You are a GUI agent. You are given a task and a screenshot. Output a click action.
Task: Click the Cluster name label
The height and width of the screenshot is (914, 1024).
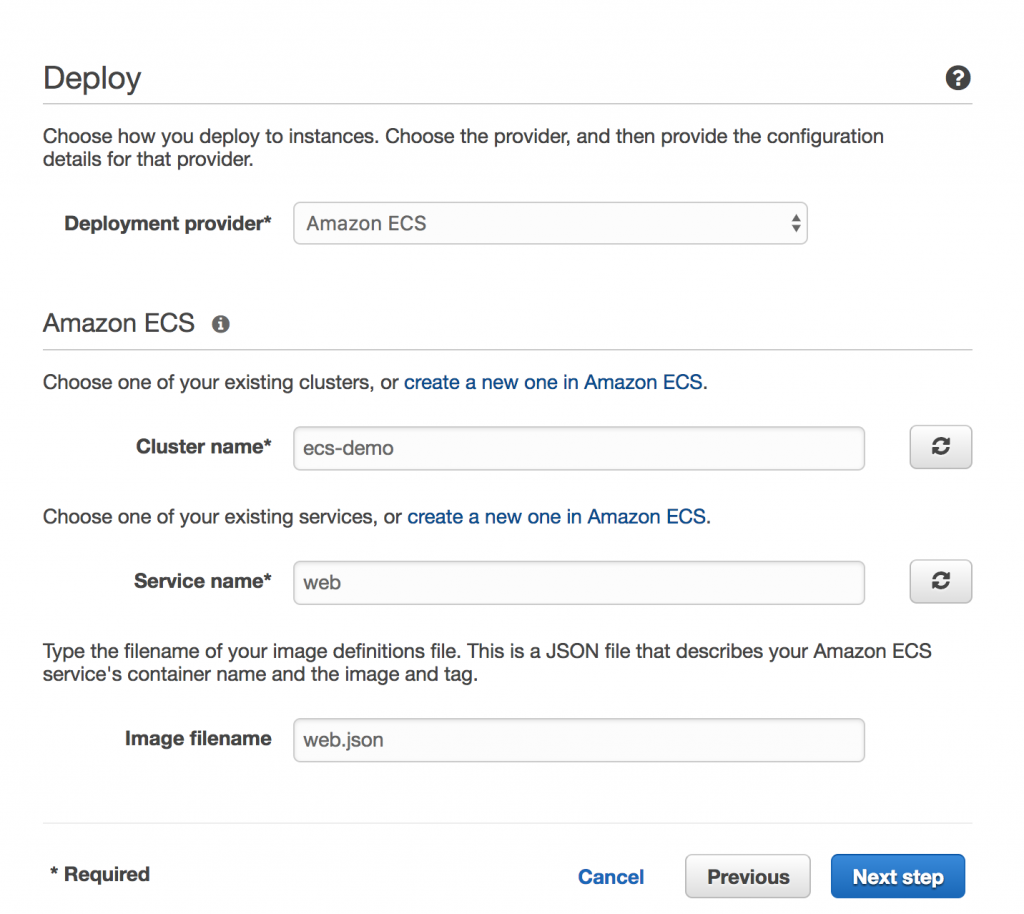(x=204, y=447)
